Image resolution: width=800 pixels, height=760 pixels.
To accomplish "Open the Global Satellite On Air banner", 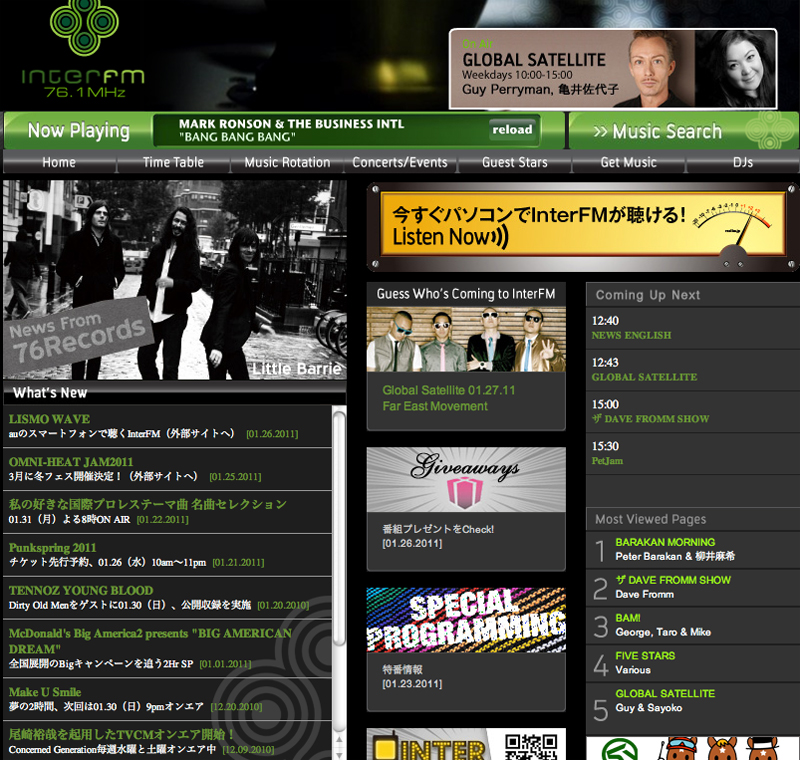I will 613,69.
